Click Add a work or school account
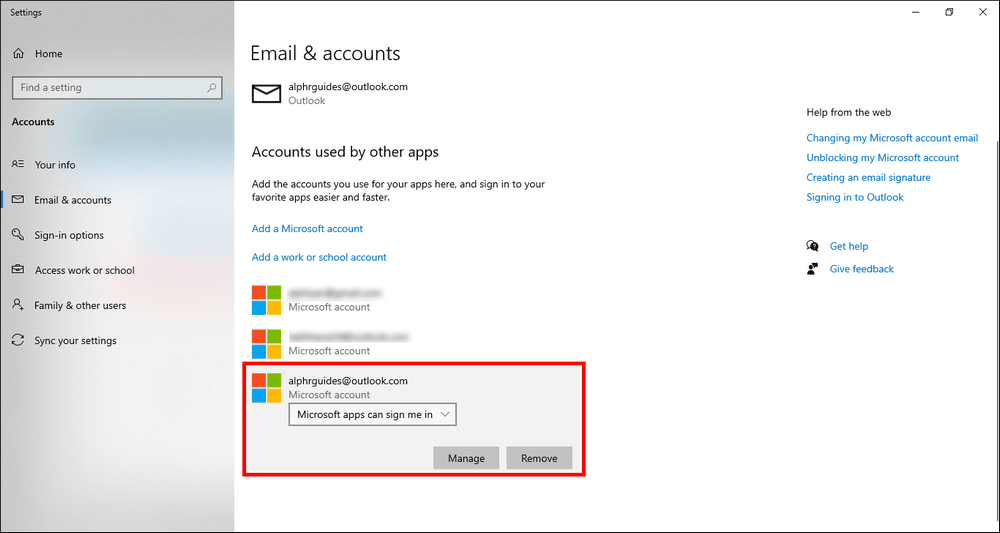Viewport: 1000px width, 533px height. [319, 258]
